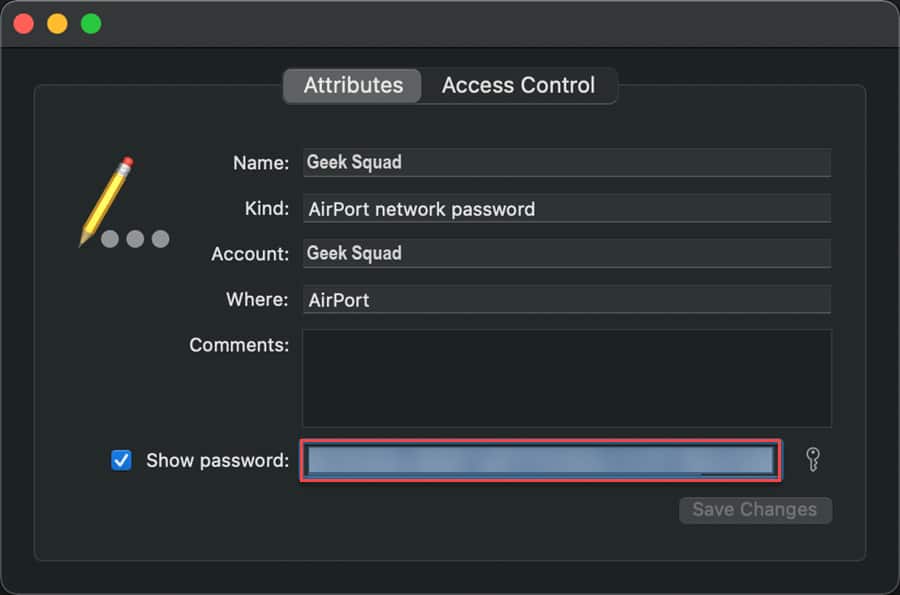Select the Account field text Geek Squad
The height and width of the screenshot is (595, 900).
[567, 253]
